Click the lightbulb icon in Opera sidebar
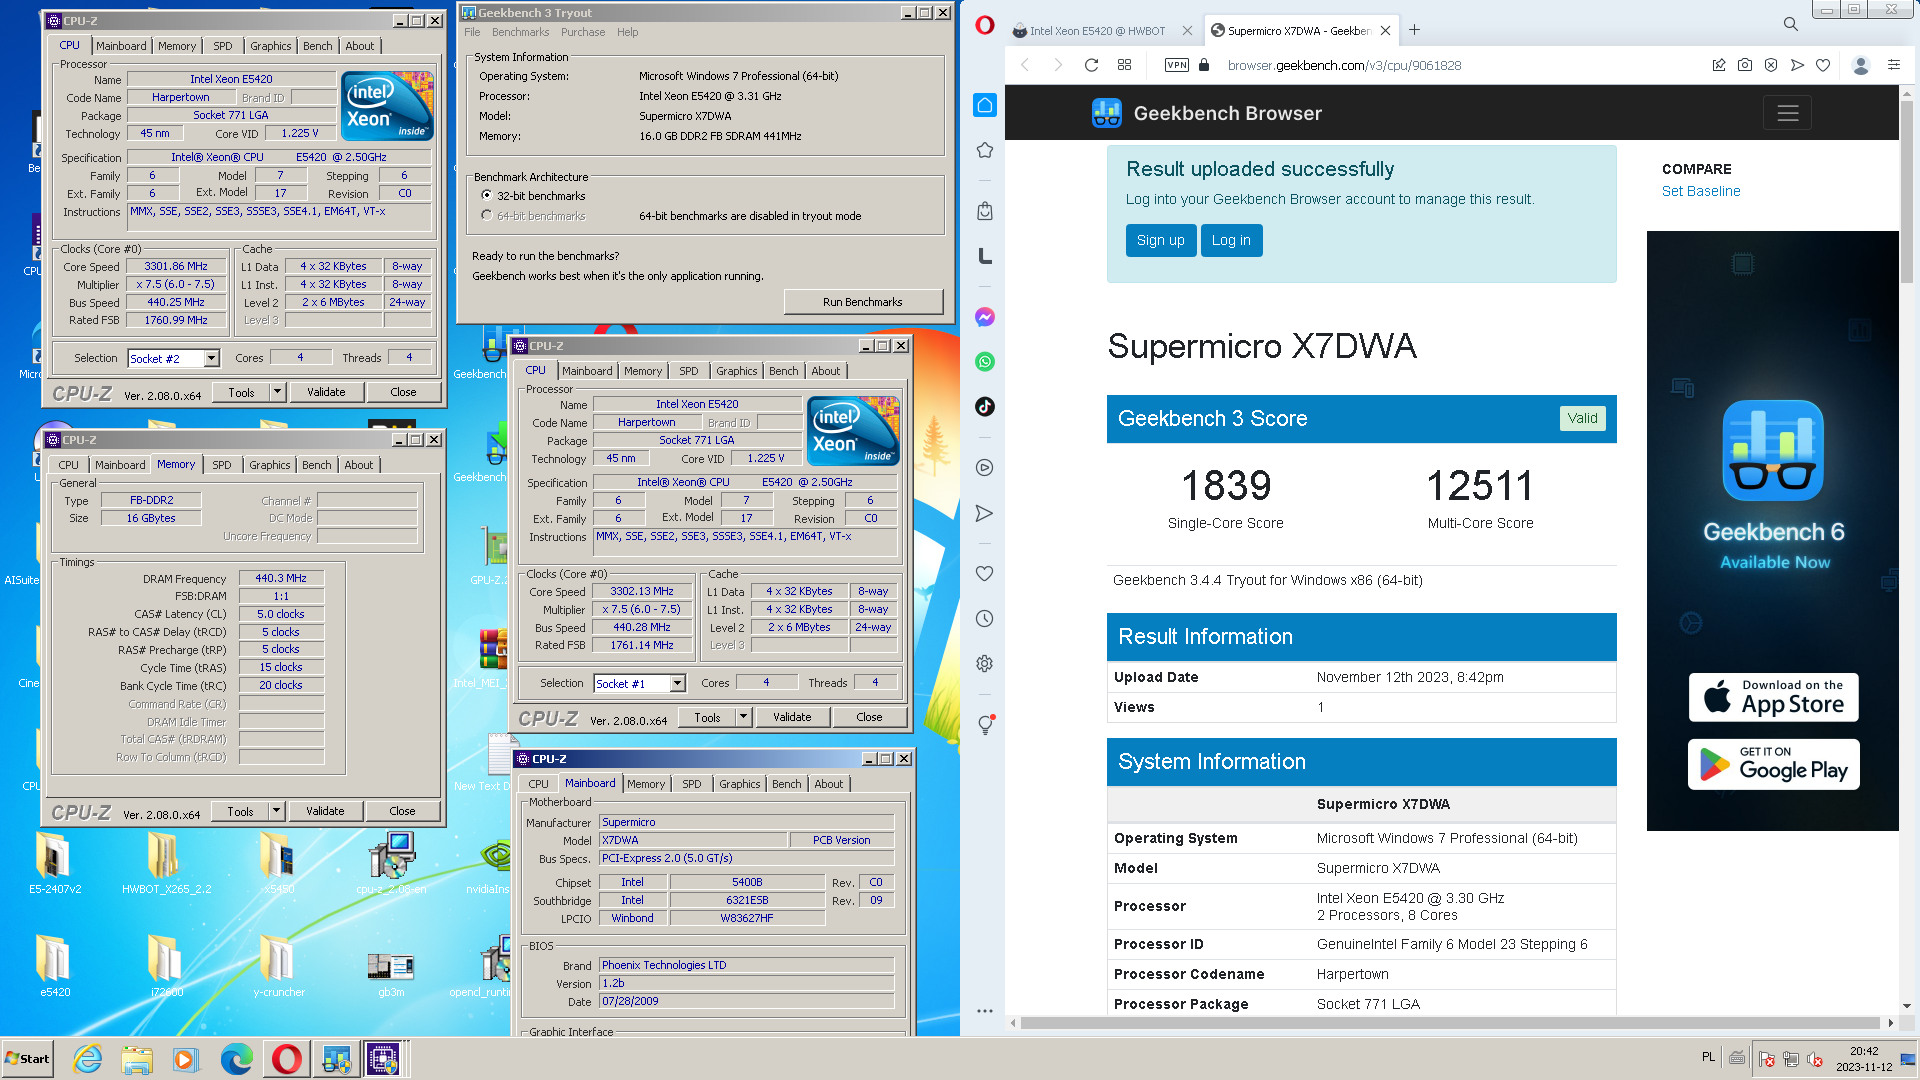The image size is (1920, 1080). pyautogui.click(x=985, y=725)
